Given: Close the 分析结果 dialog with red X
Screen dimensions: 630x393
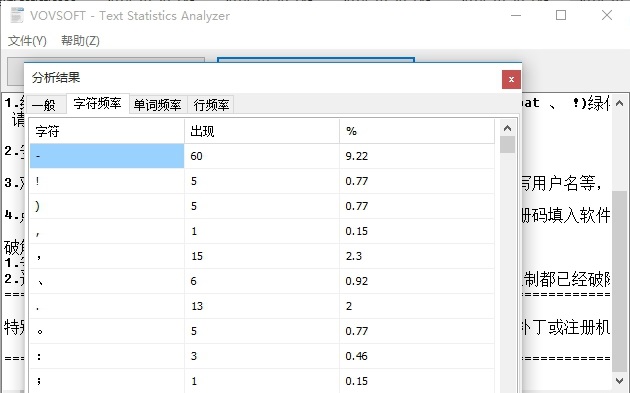Looking at the screenshot, I should tap(511, 80).
